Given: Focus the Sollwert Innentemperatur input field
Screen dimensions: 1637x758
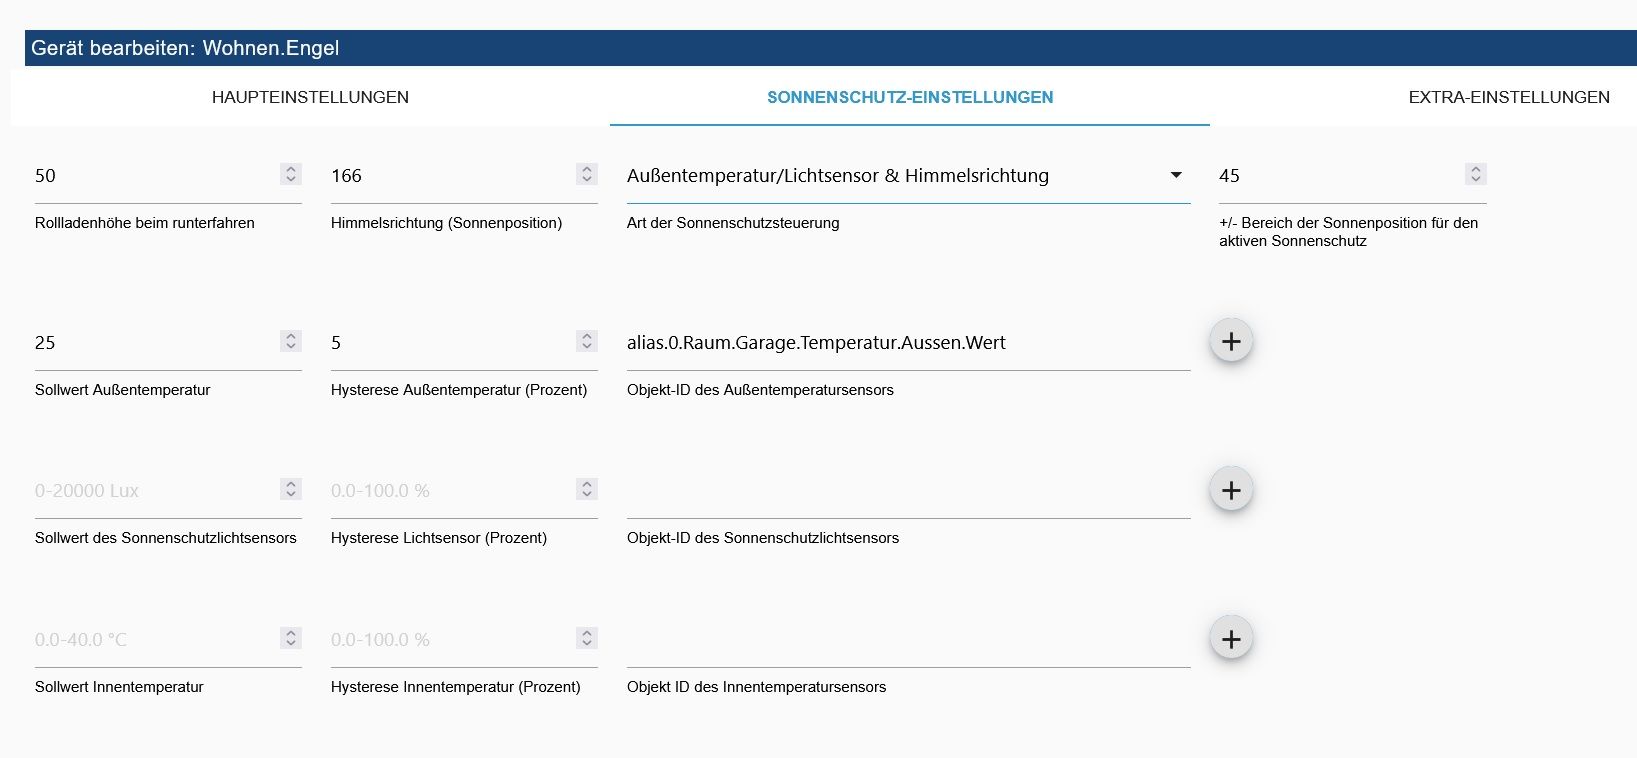Looking at the screenshot, I should tap(155, 640).
